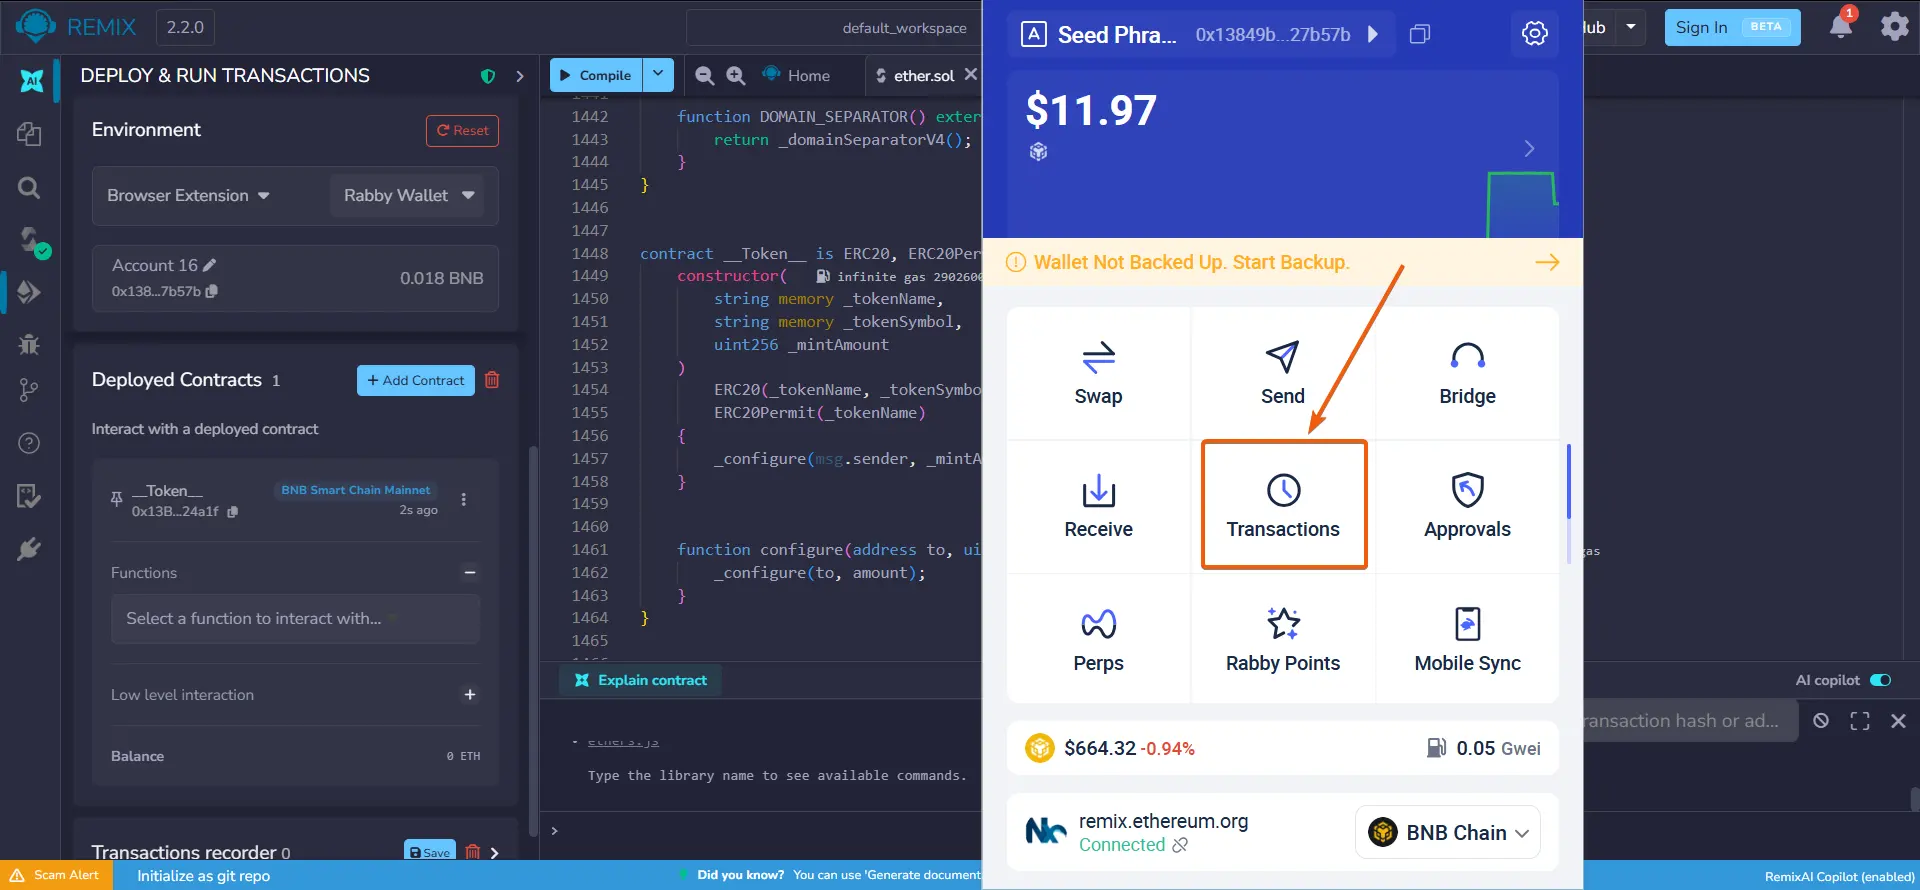Start wallet backup warning banner
Image resolution: width=1920 pixels, height=890 pixels.
tap(1283, 262)
